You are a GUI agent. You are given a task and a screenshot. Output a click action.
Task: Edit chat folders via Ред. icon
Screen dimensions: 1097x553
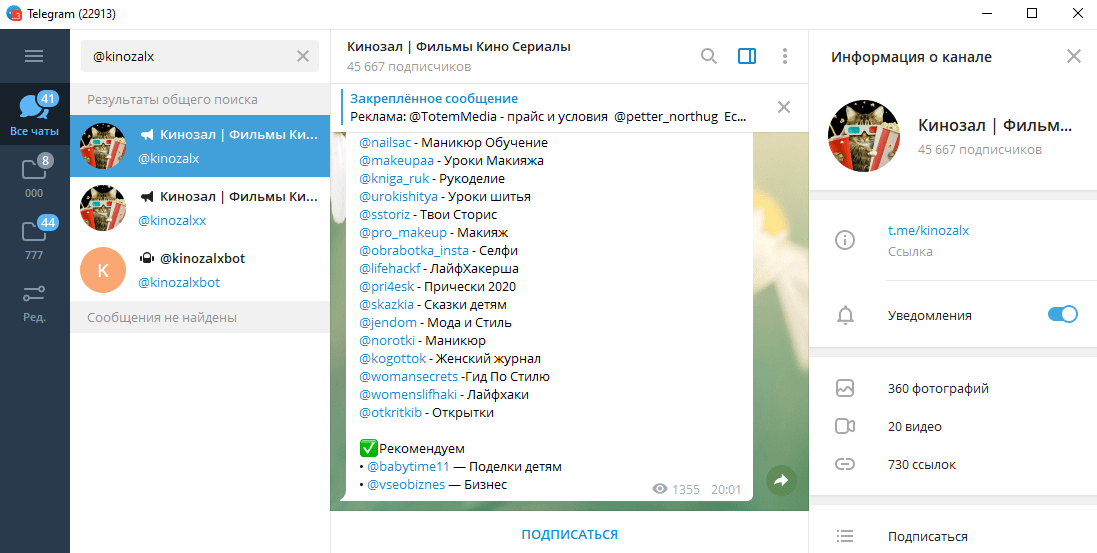34,300
